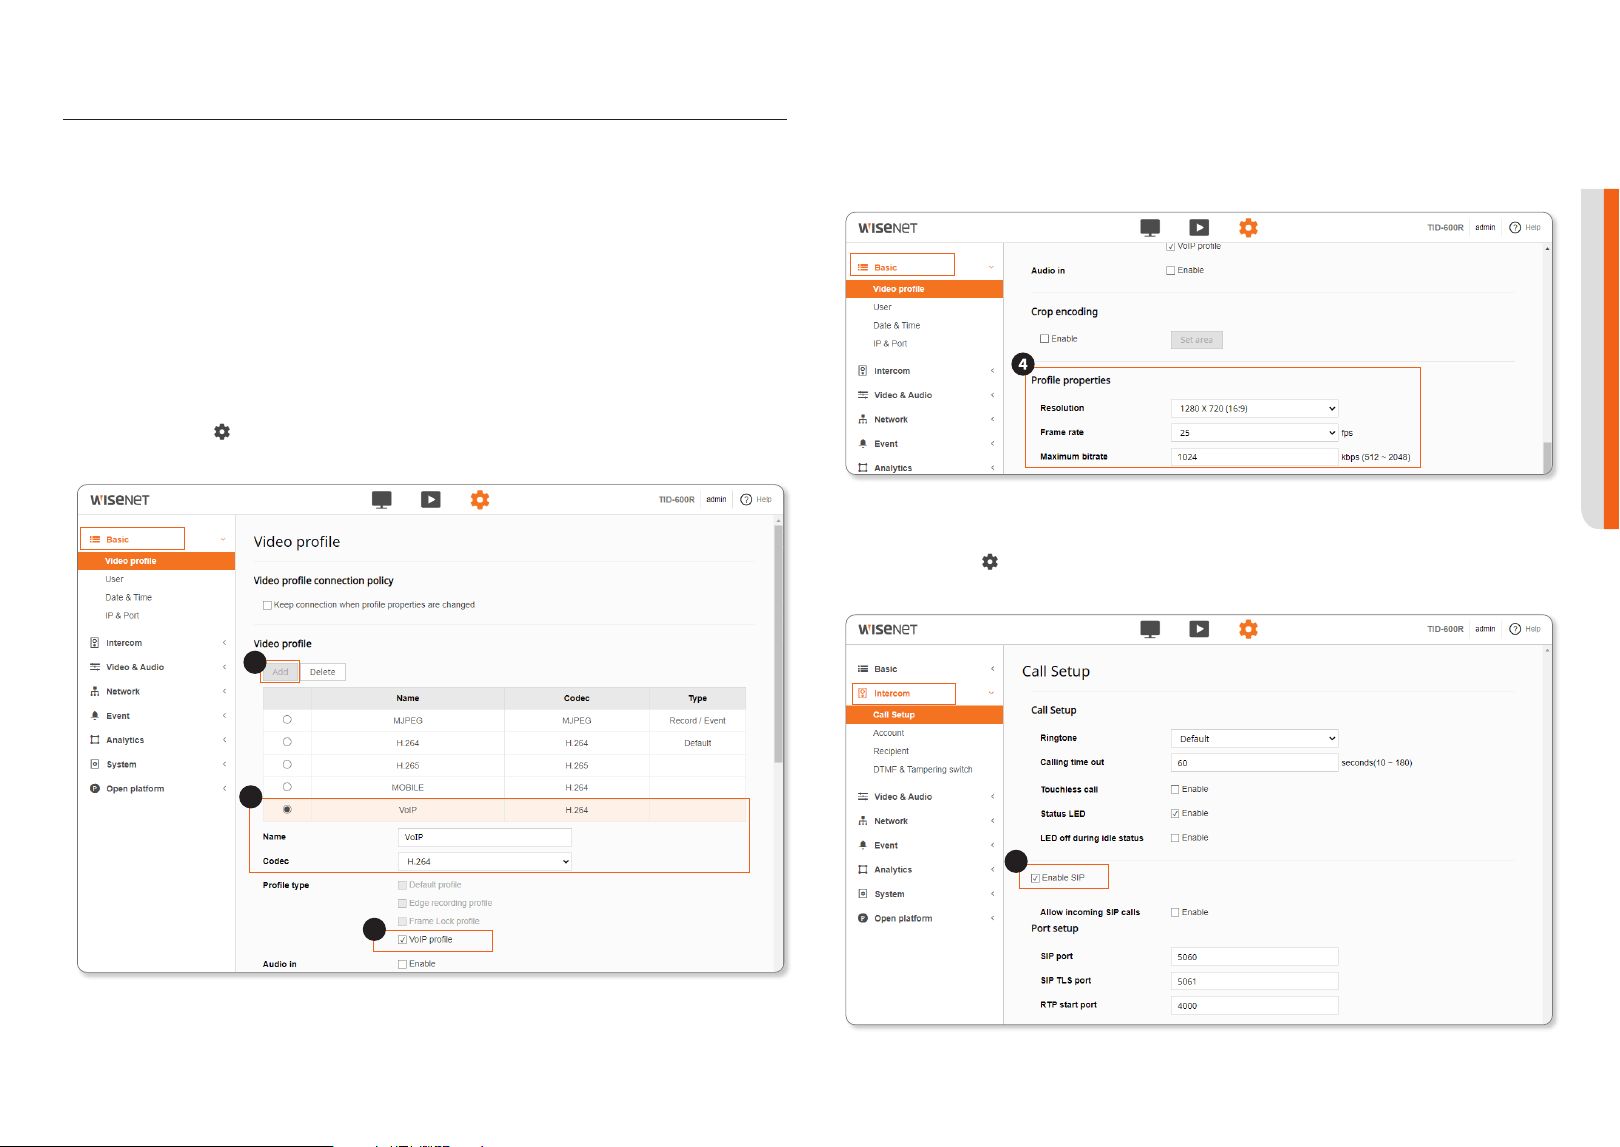Open Date & Time in Video profile window
This screenshot has height=1147, width=1620.
[129, 597]
